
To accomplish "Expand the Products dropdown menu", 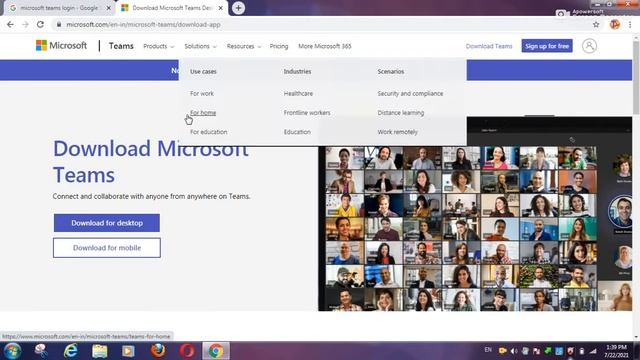I will click(x=158, y=46).
